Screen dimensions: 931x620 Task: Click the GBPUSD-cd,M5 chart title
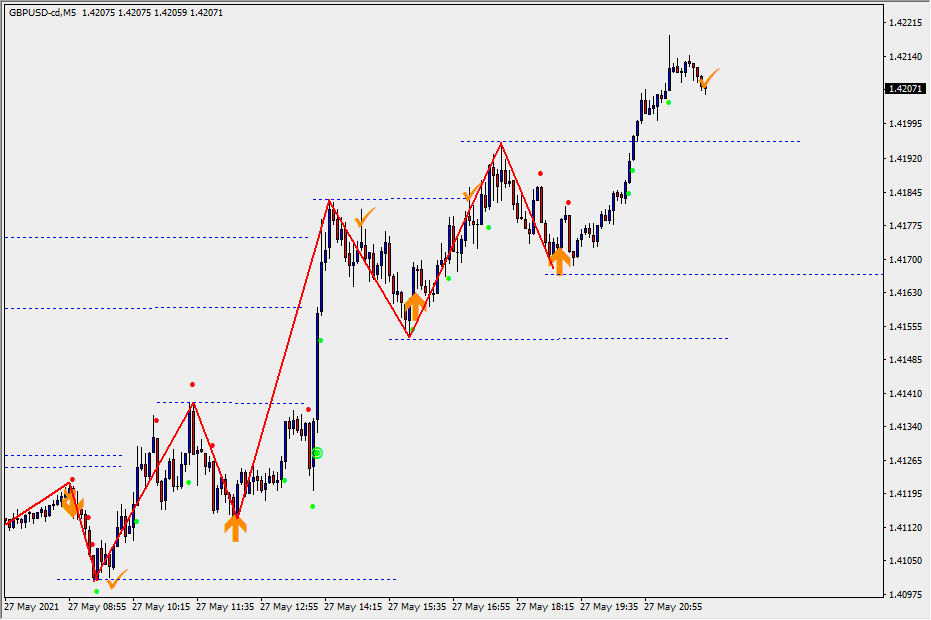pos(42,13)
